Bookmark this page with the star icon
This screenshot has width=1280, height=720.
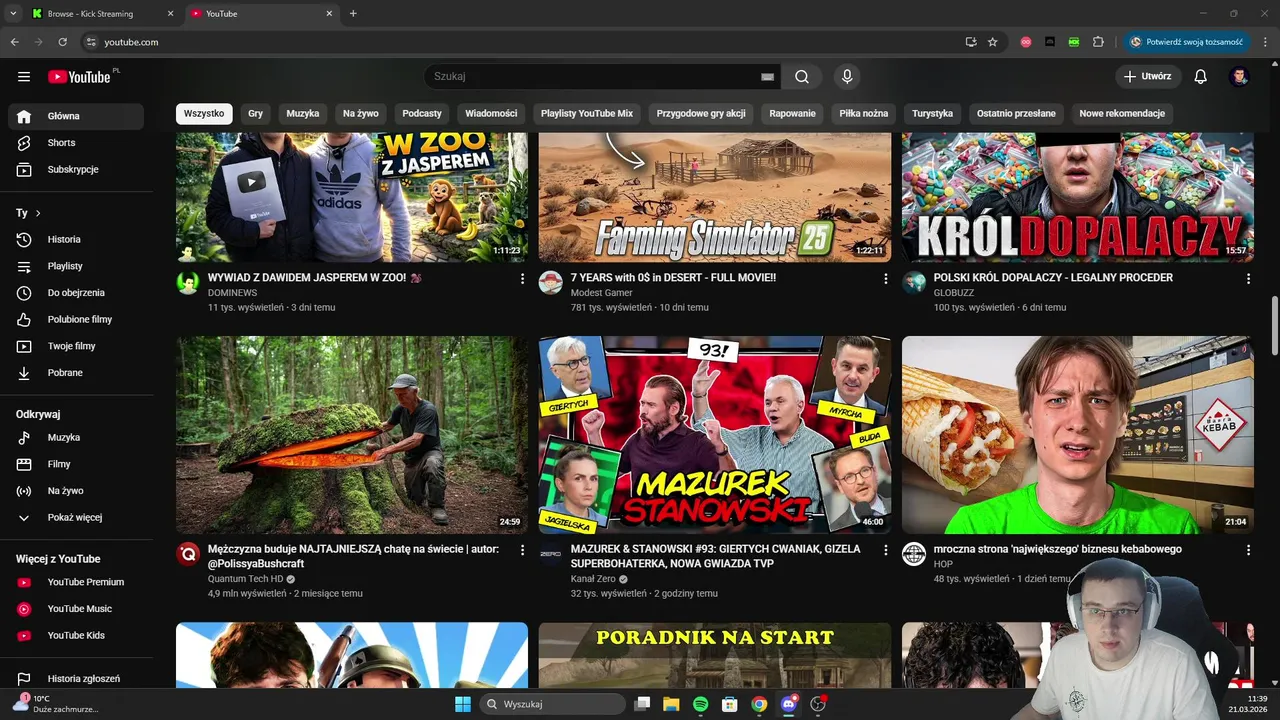click(993, 42)
